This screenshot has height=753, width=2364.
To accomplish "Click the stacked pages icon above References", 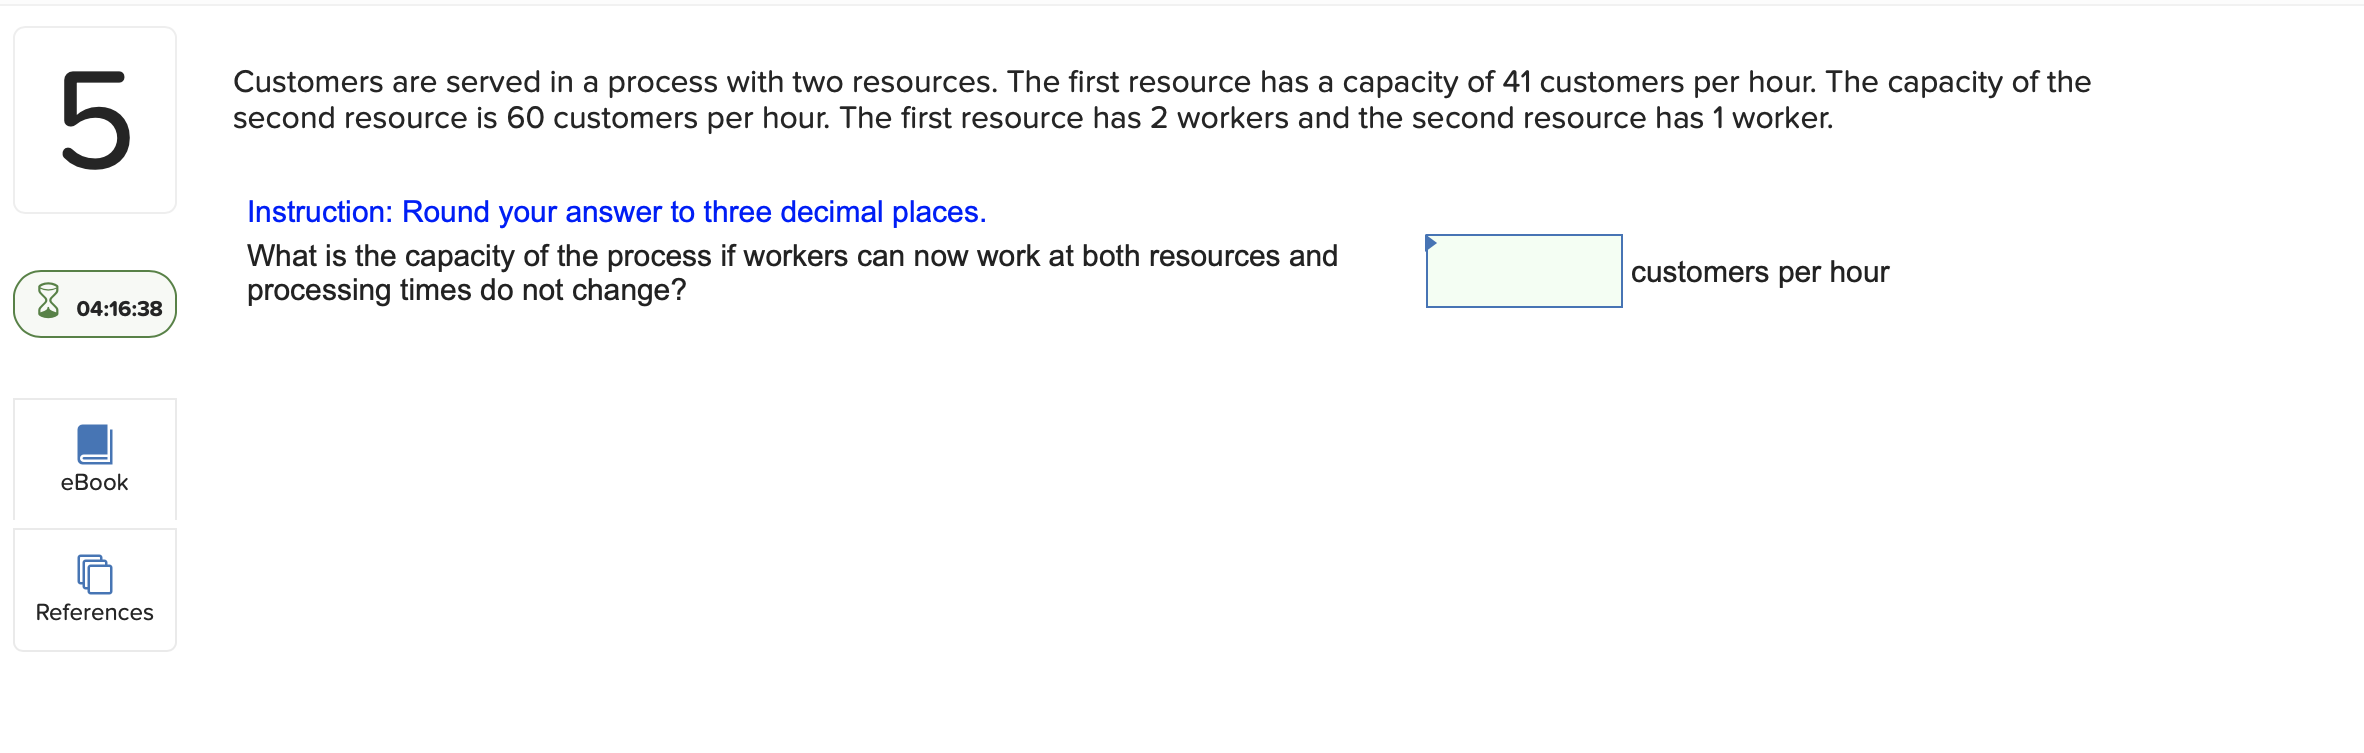I will [93, 576].
